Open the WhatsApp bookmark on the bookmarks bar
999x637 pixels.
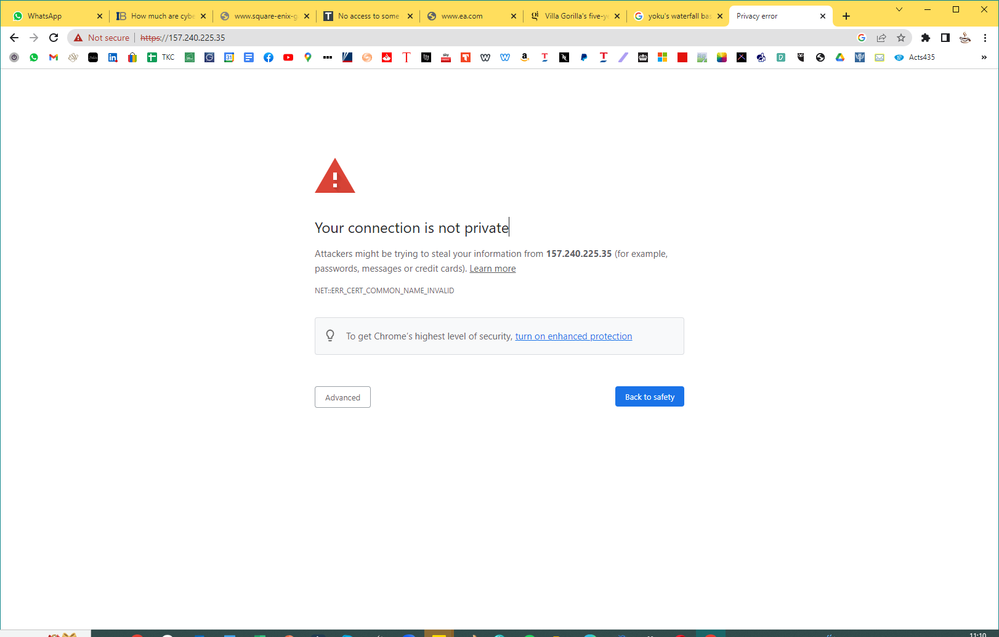(x=33, y=57)
